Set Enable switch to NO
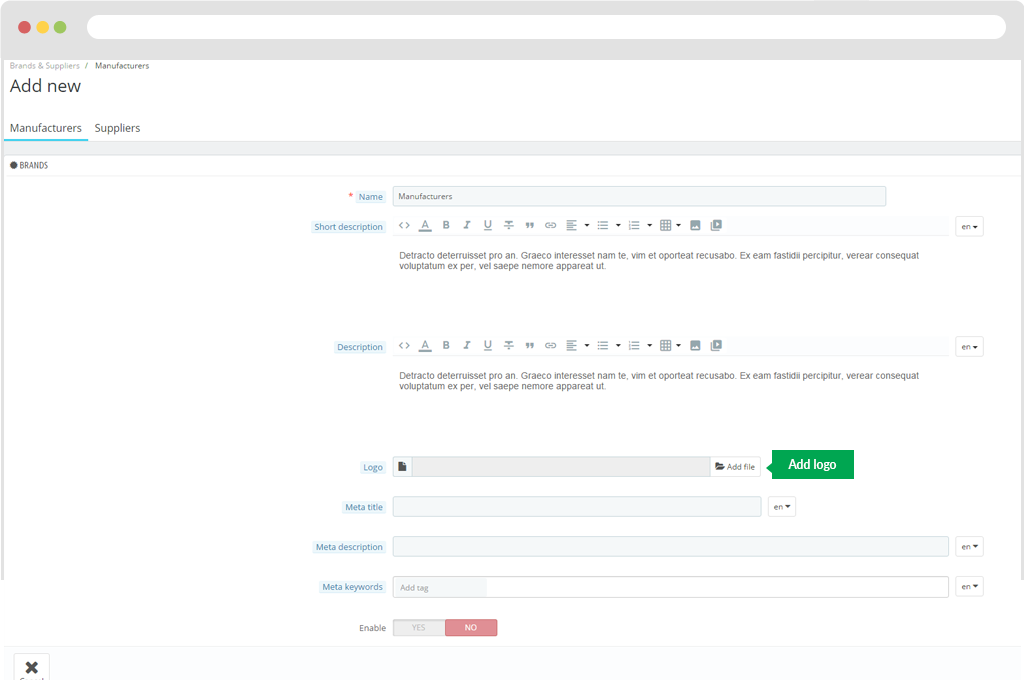The width and height of the screenshot is (1024, 680). 471,628
